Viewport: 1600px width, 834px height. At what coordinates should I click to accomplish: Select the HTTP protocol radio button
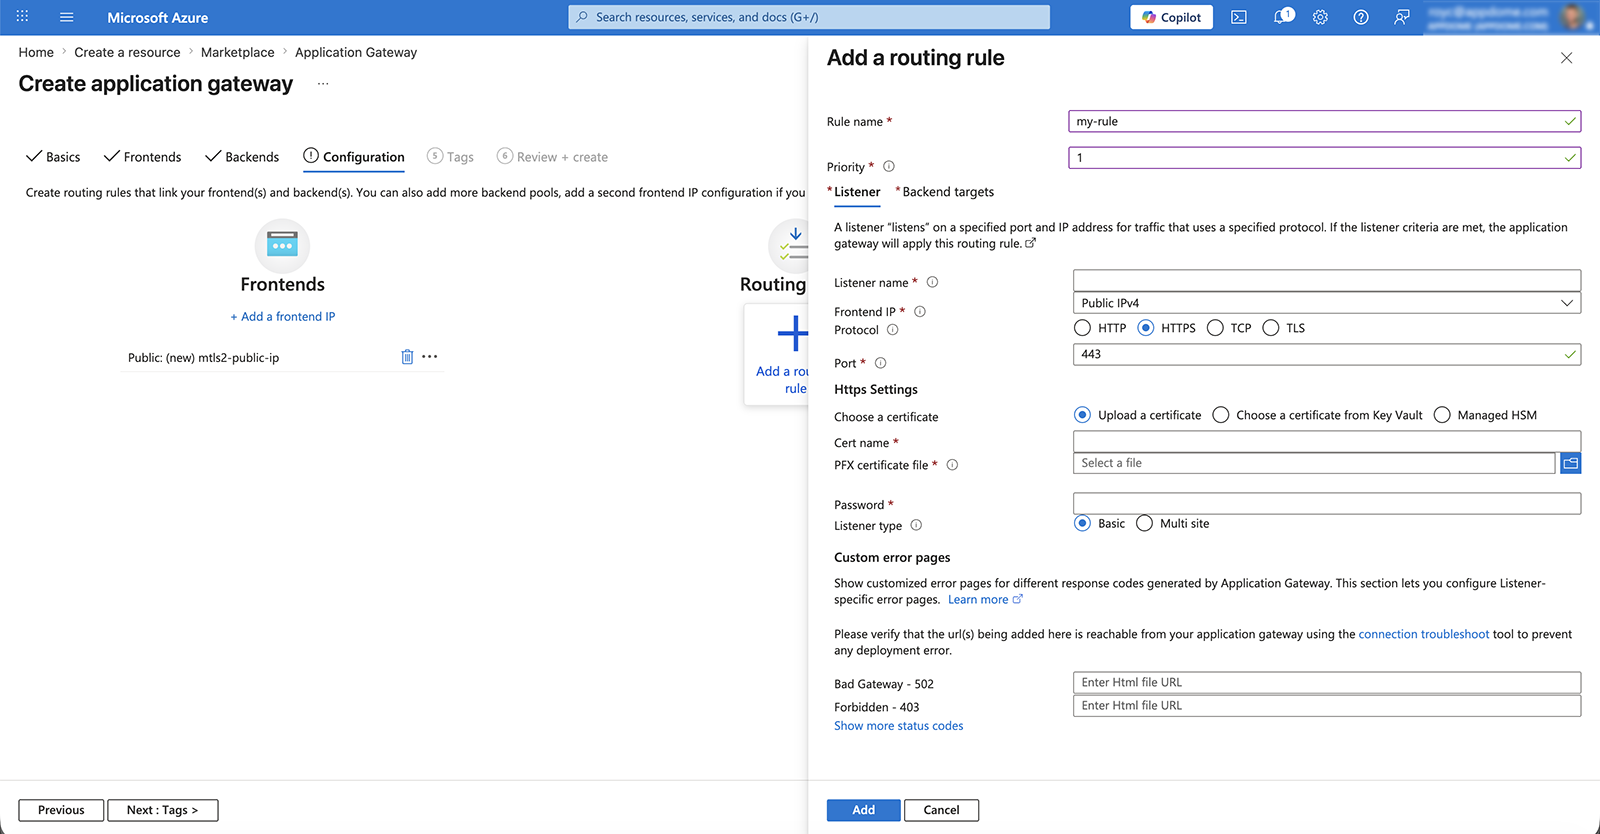tap(1082, 328)
